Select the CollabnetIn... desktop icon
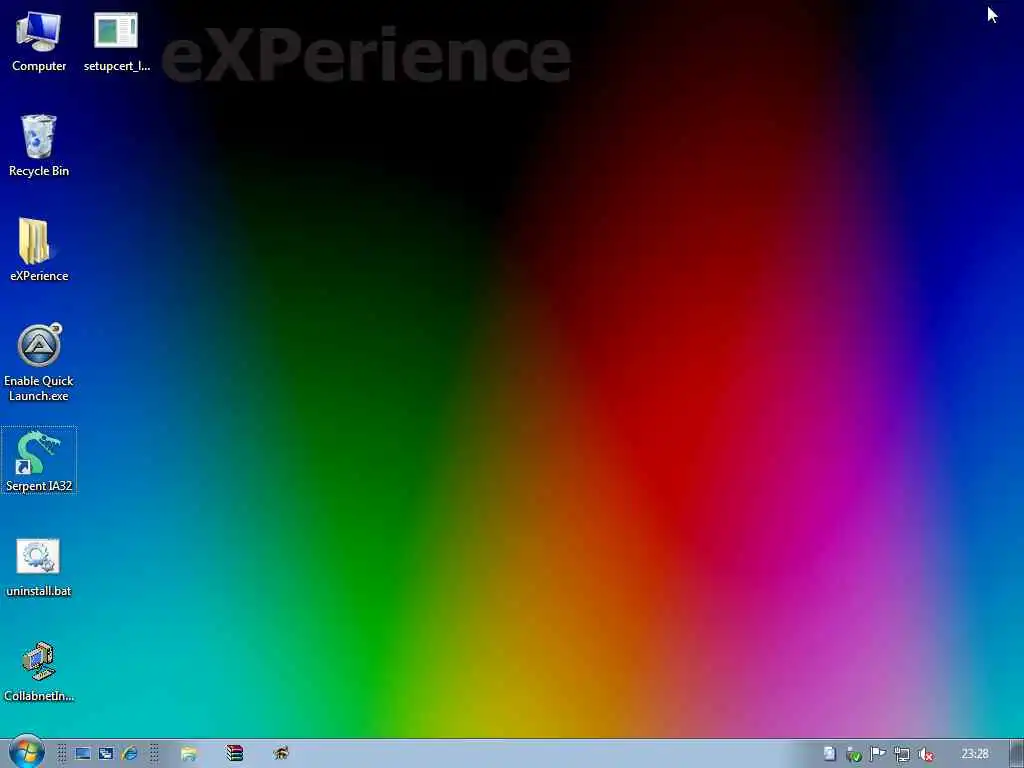Image resolution: width=1024 pixels, height=768 pixels. 38,661
